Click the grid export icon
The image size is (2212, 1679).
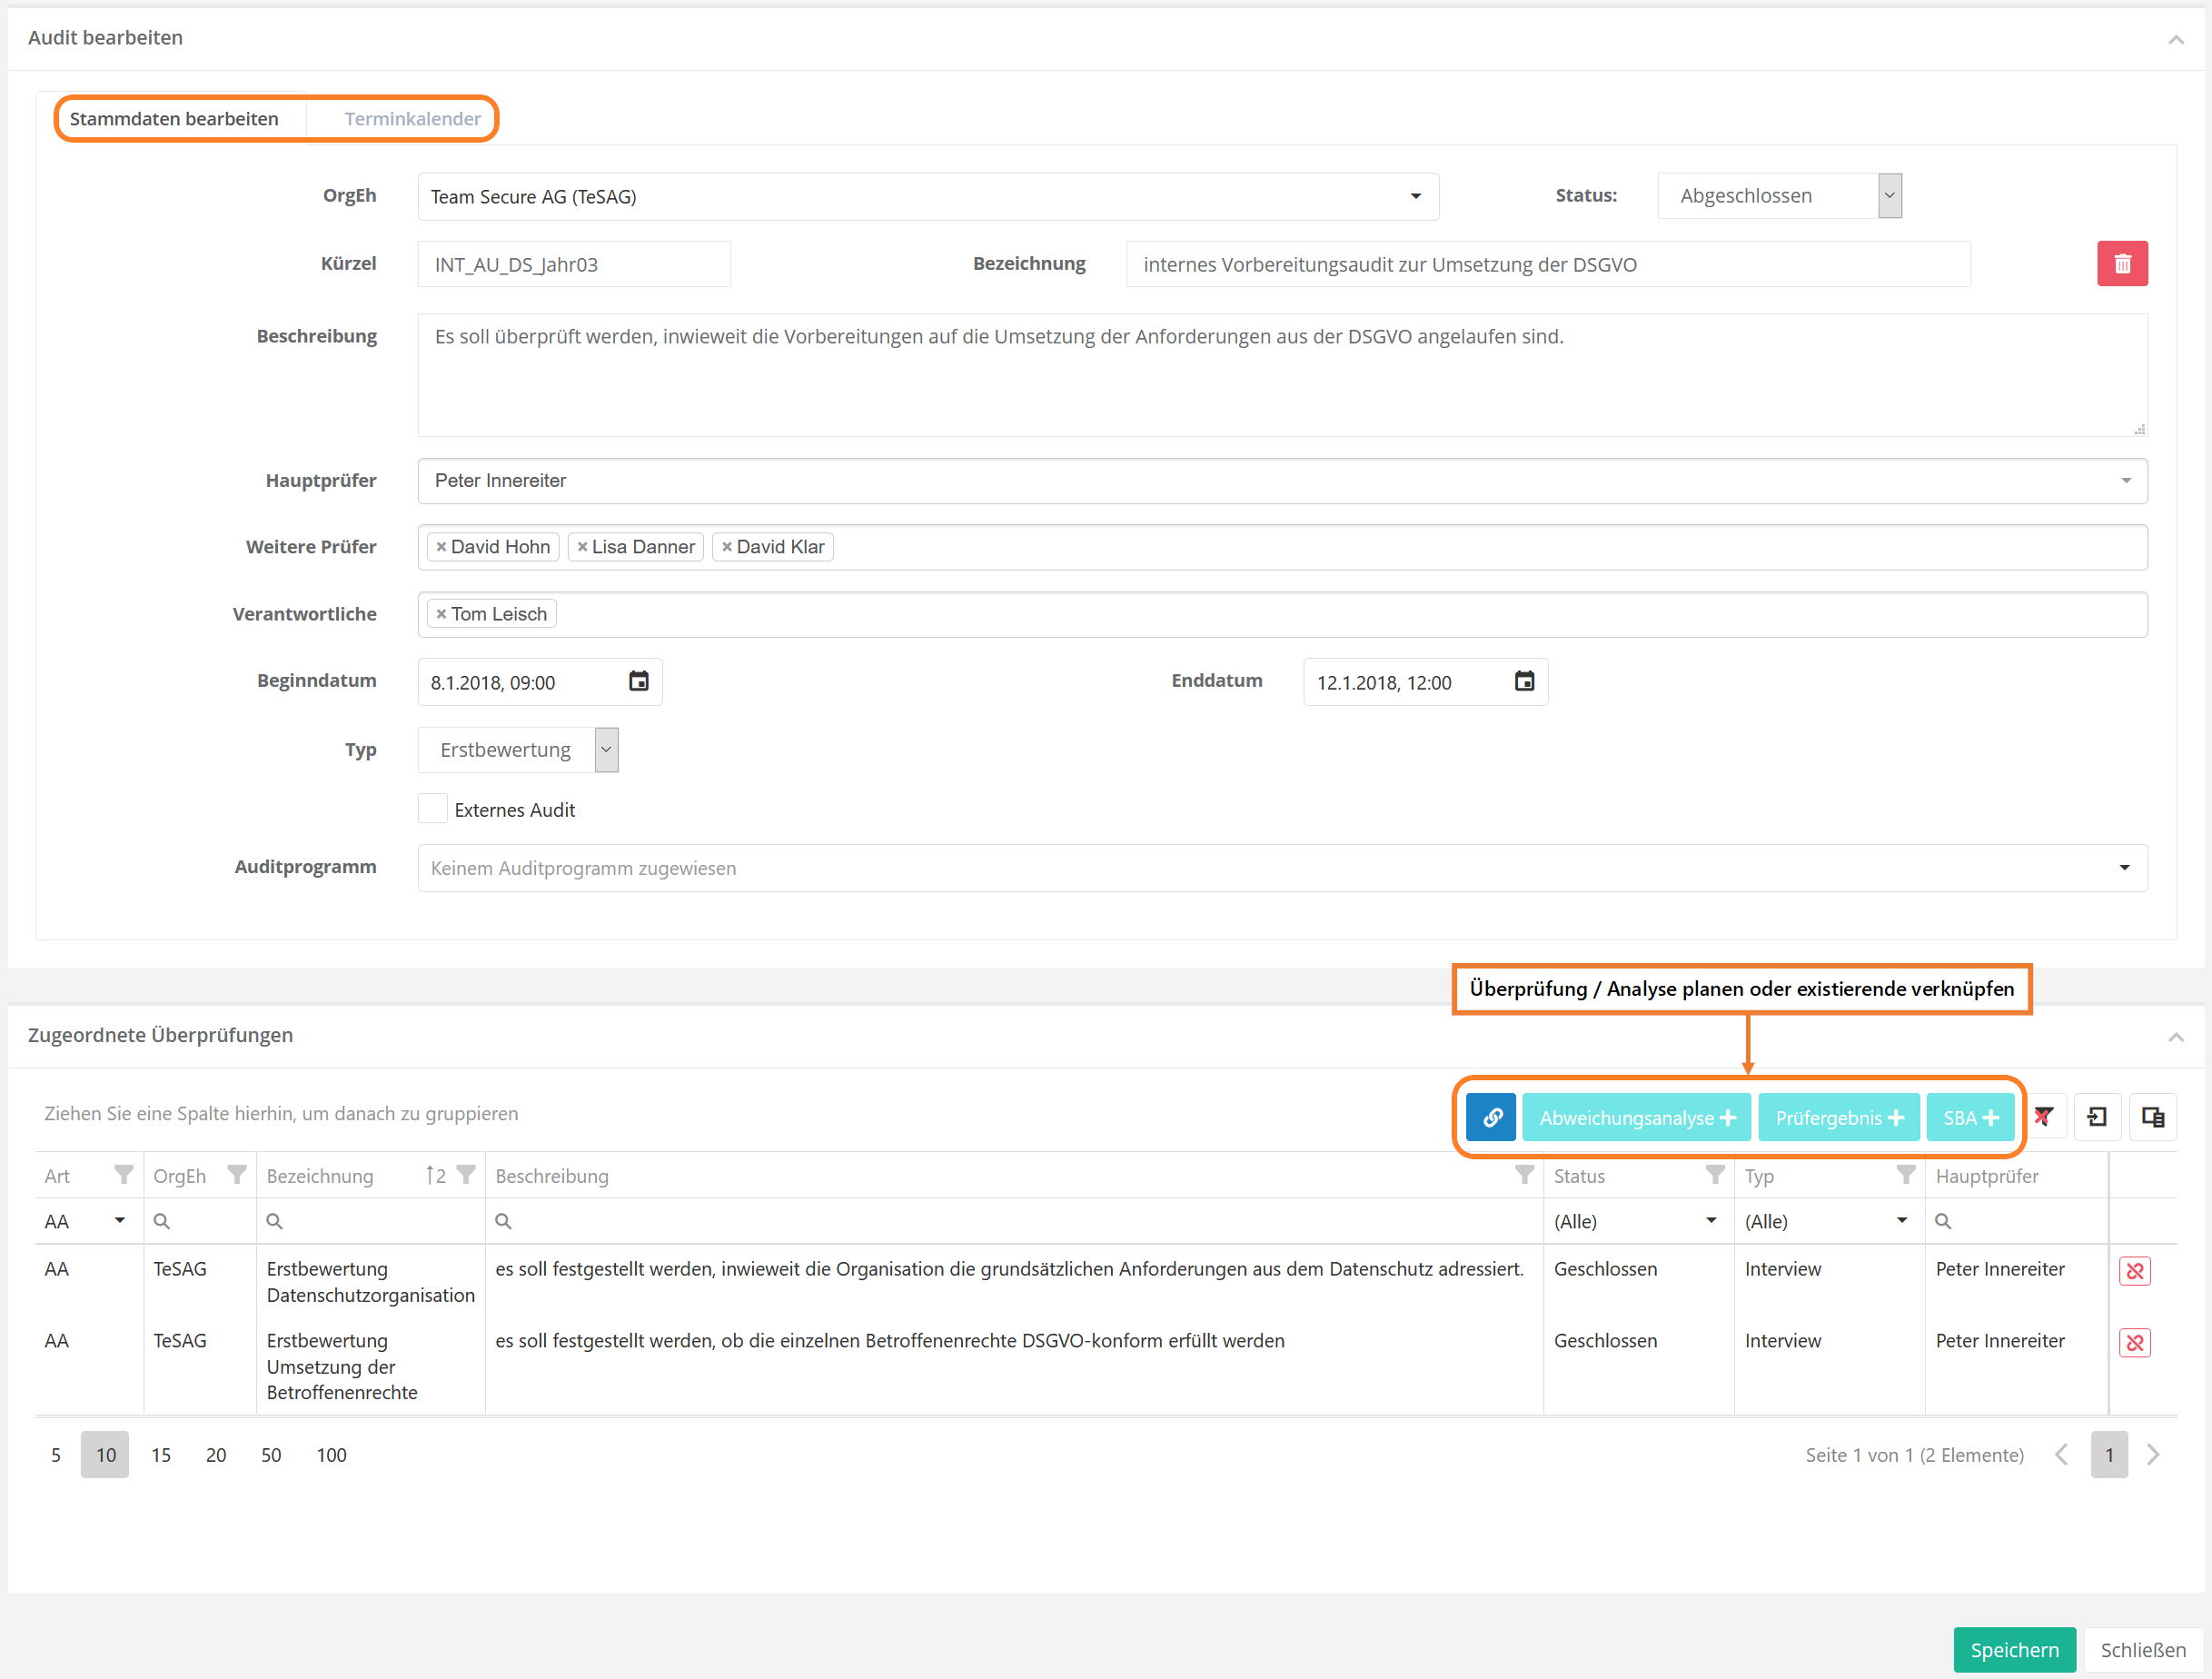pyautogui.click(x=2097, y=1117)
